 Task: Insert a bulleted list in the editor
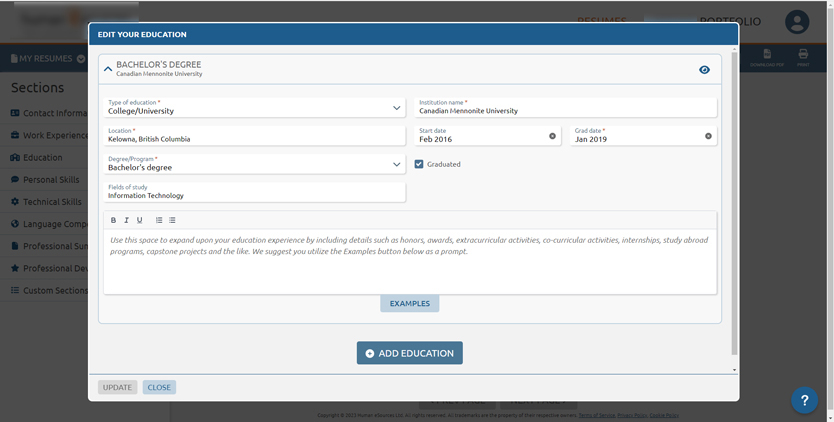click(159, 220)
